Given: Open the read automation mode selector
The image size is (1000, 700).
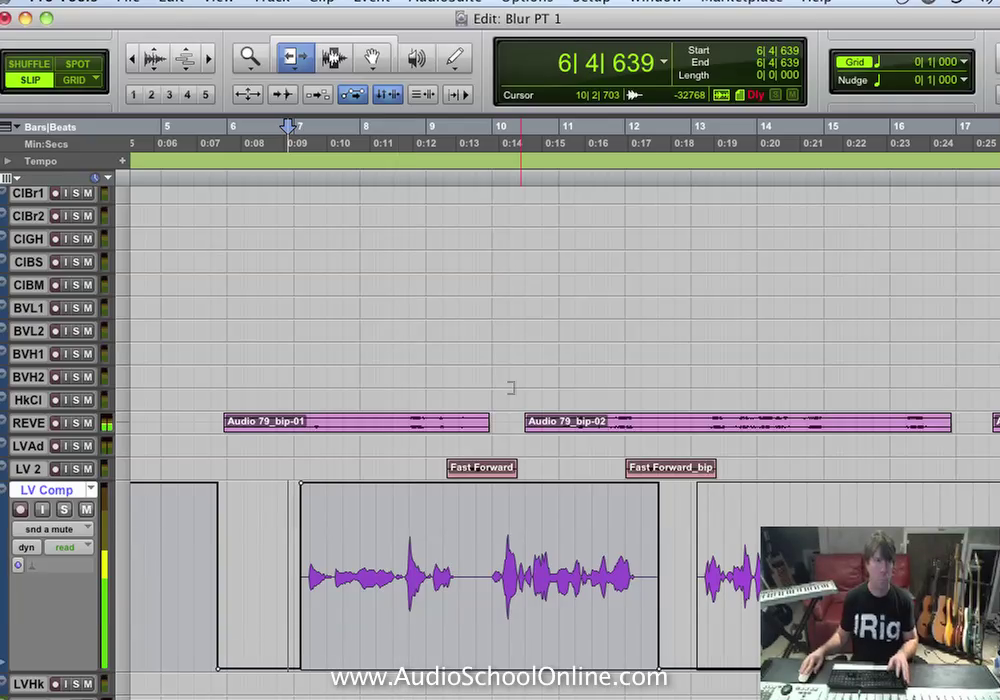Looking at the screenshot, I should [x=69, y=547].
